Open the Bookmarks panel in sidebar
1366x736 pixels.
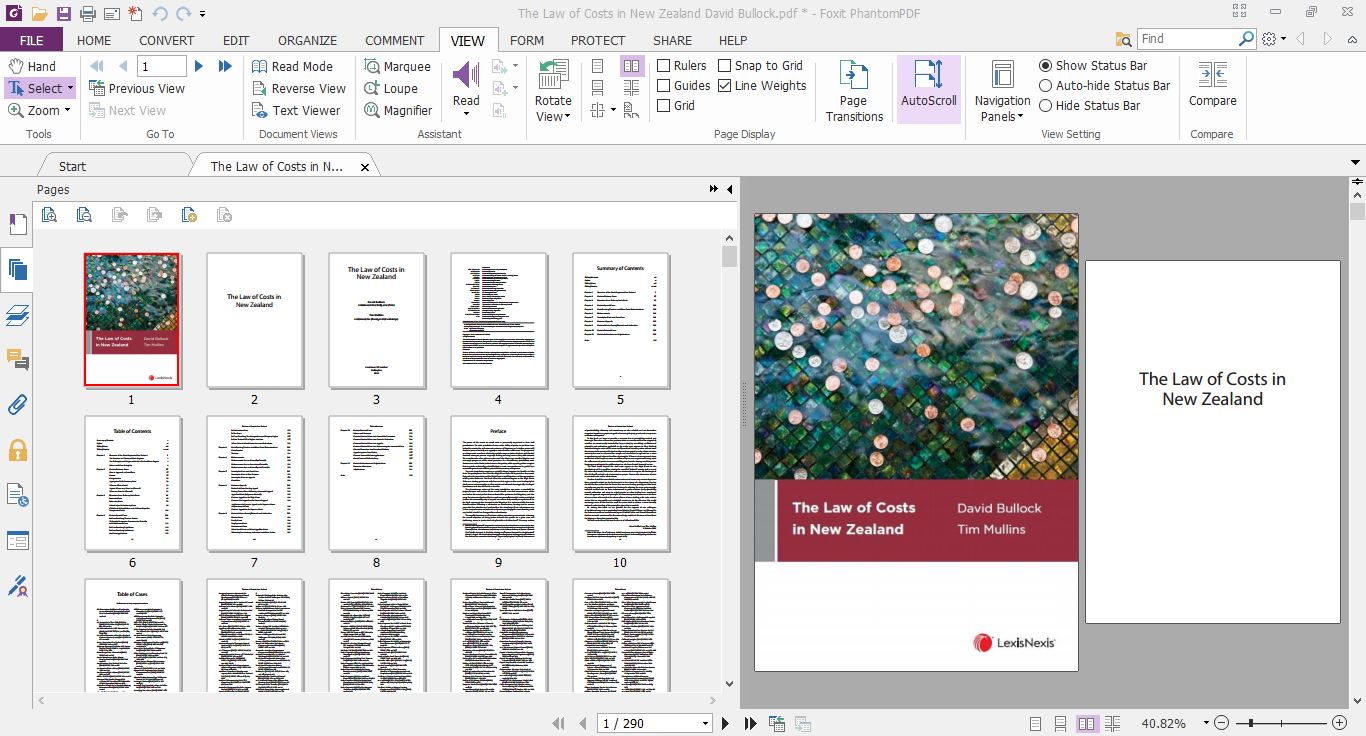pyautogui.click(x=17, y=224)
